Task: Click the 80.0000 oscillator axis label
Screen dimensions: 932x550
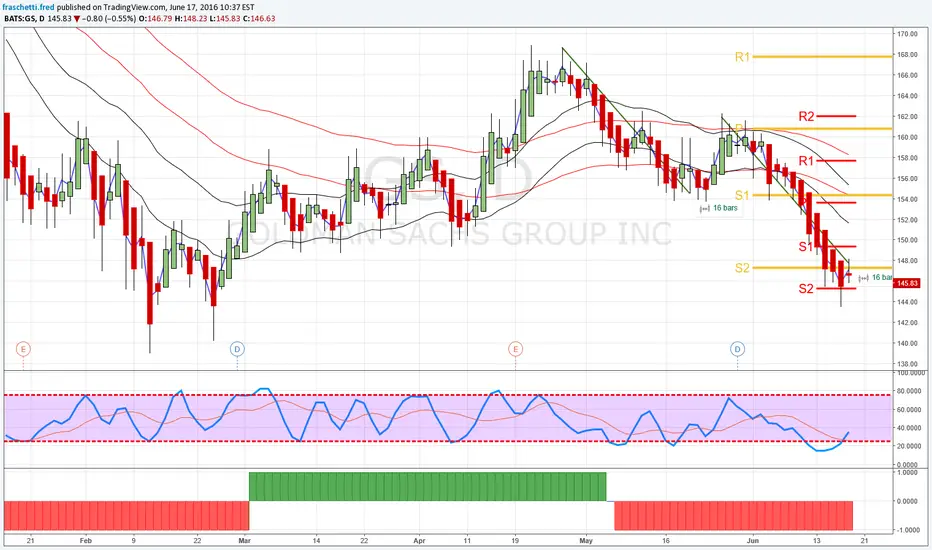Action: tap(909, 391)
